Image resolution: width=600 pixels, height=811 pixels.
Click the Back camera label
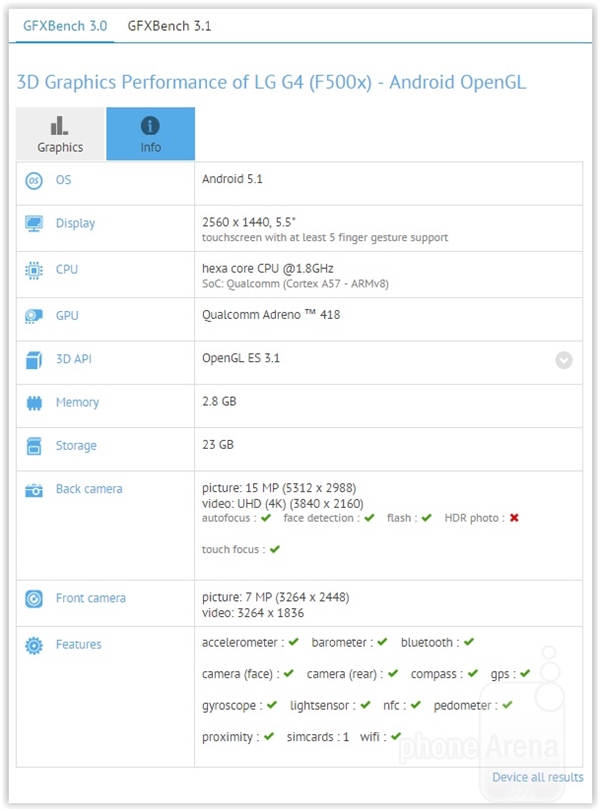[x=89, y=489]
